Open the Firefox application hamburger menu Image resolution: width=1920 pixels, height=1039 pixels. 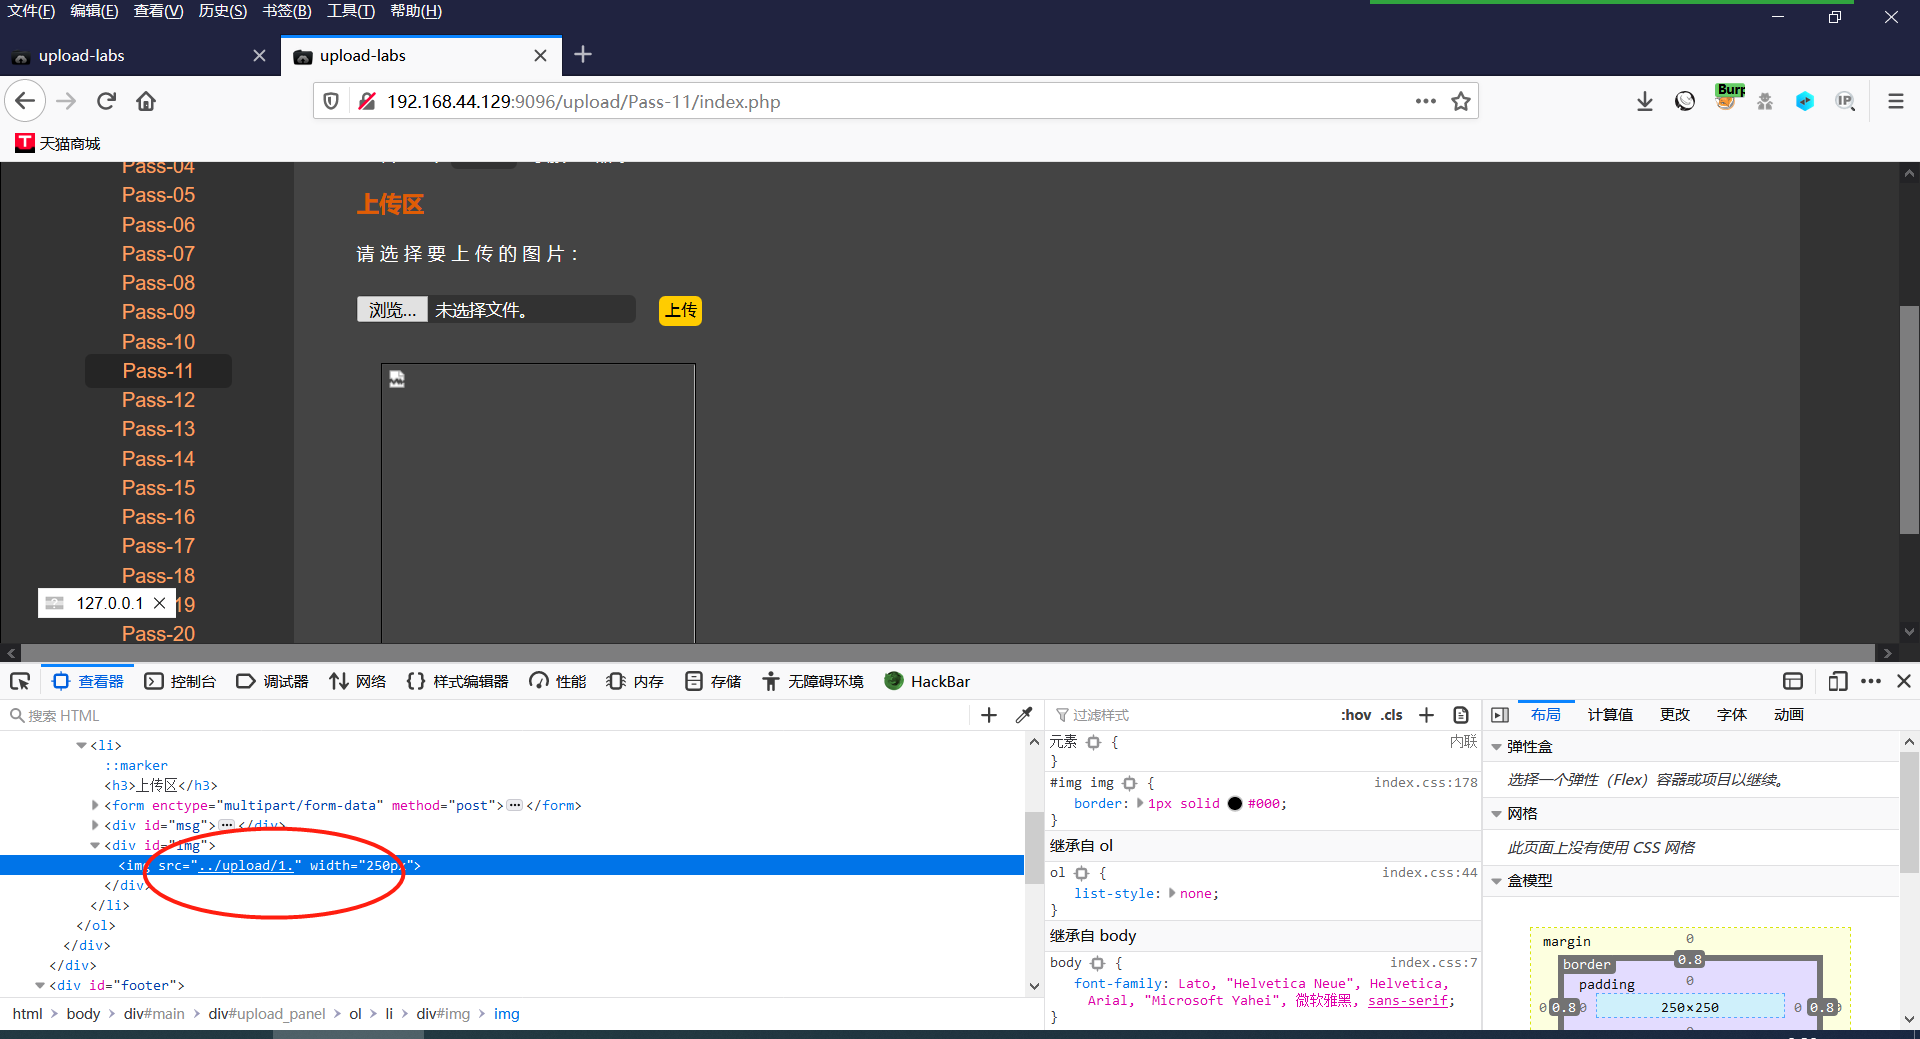pyautogui.click(x=1895, y=101)
